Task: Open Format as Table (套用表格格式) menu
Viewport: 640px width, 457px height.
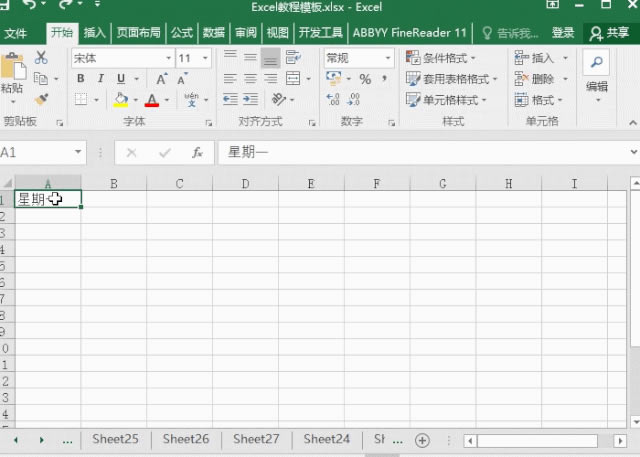Action: coord(451,79)
